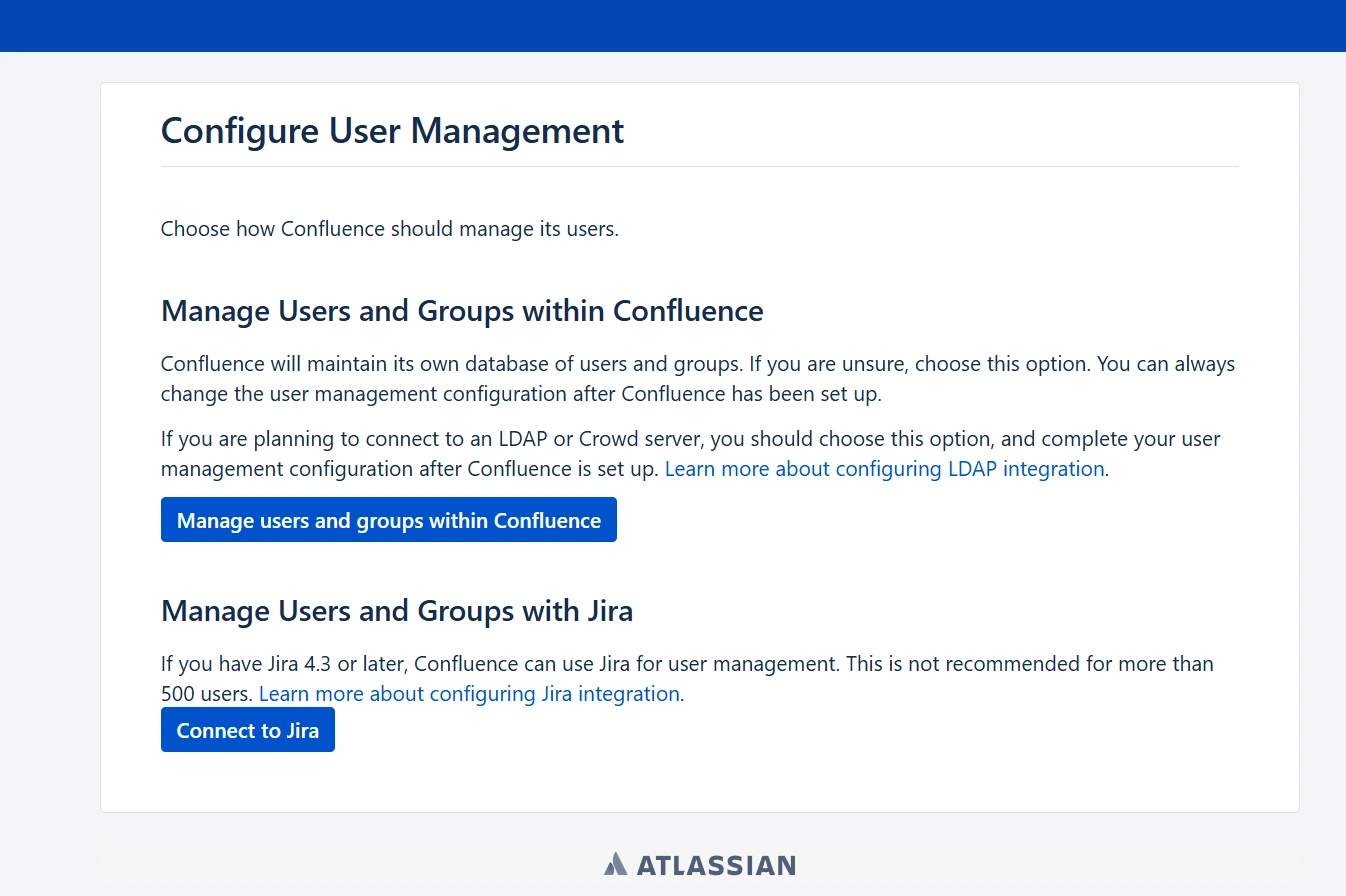Image resolution: width=1346 pixels, height=896 pixels.
Task: Open 'Learn more about configuring Jira integration' link
Action: point(469,694)
